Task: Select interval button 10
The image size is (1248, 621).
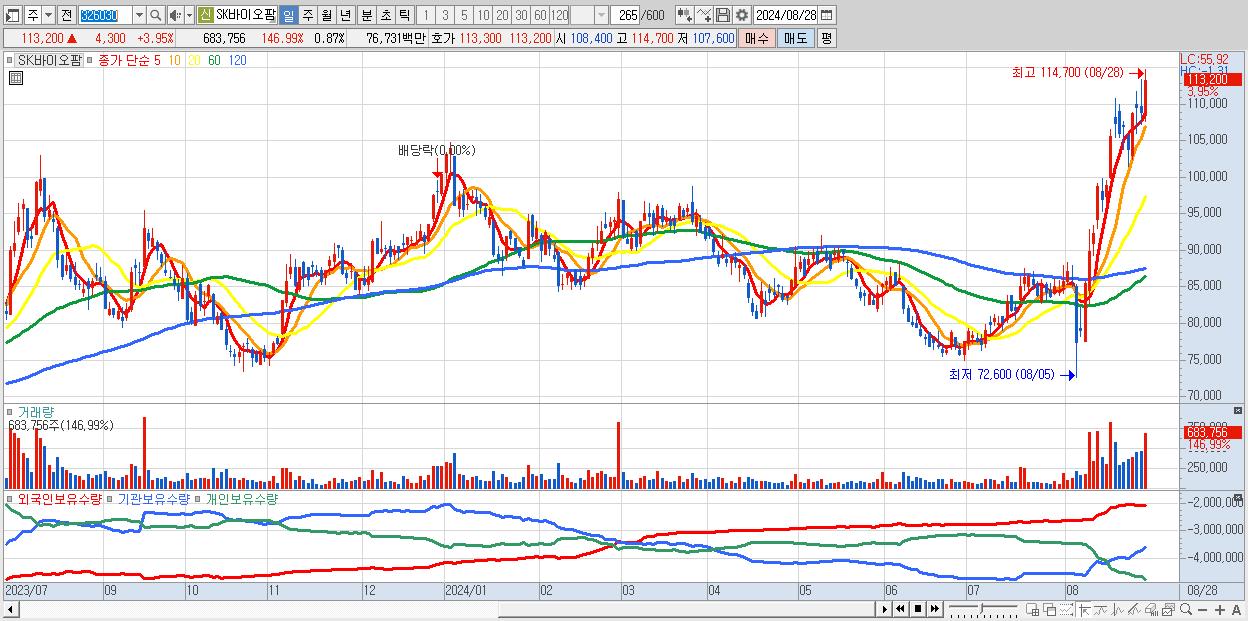Action: (x=483, y=15)
